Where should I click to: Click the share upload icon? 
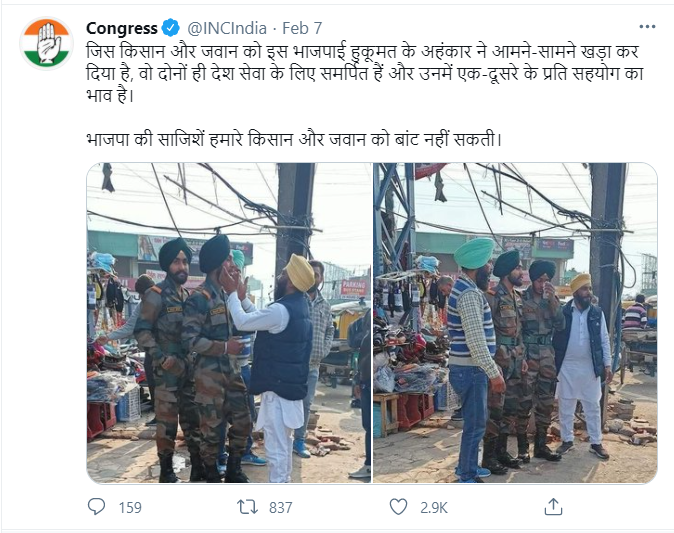tap(553, 507)
